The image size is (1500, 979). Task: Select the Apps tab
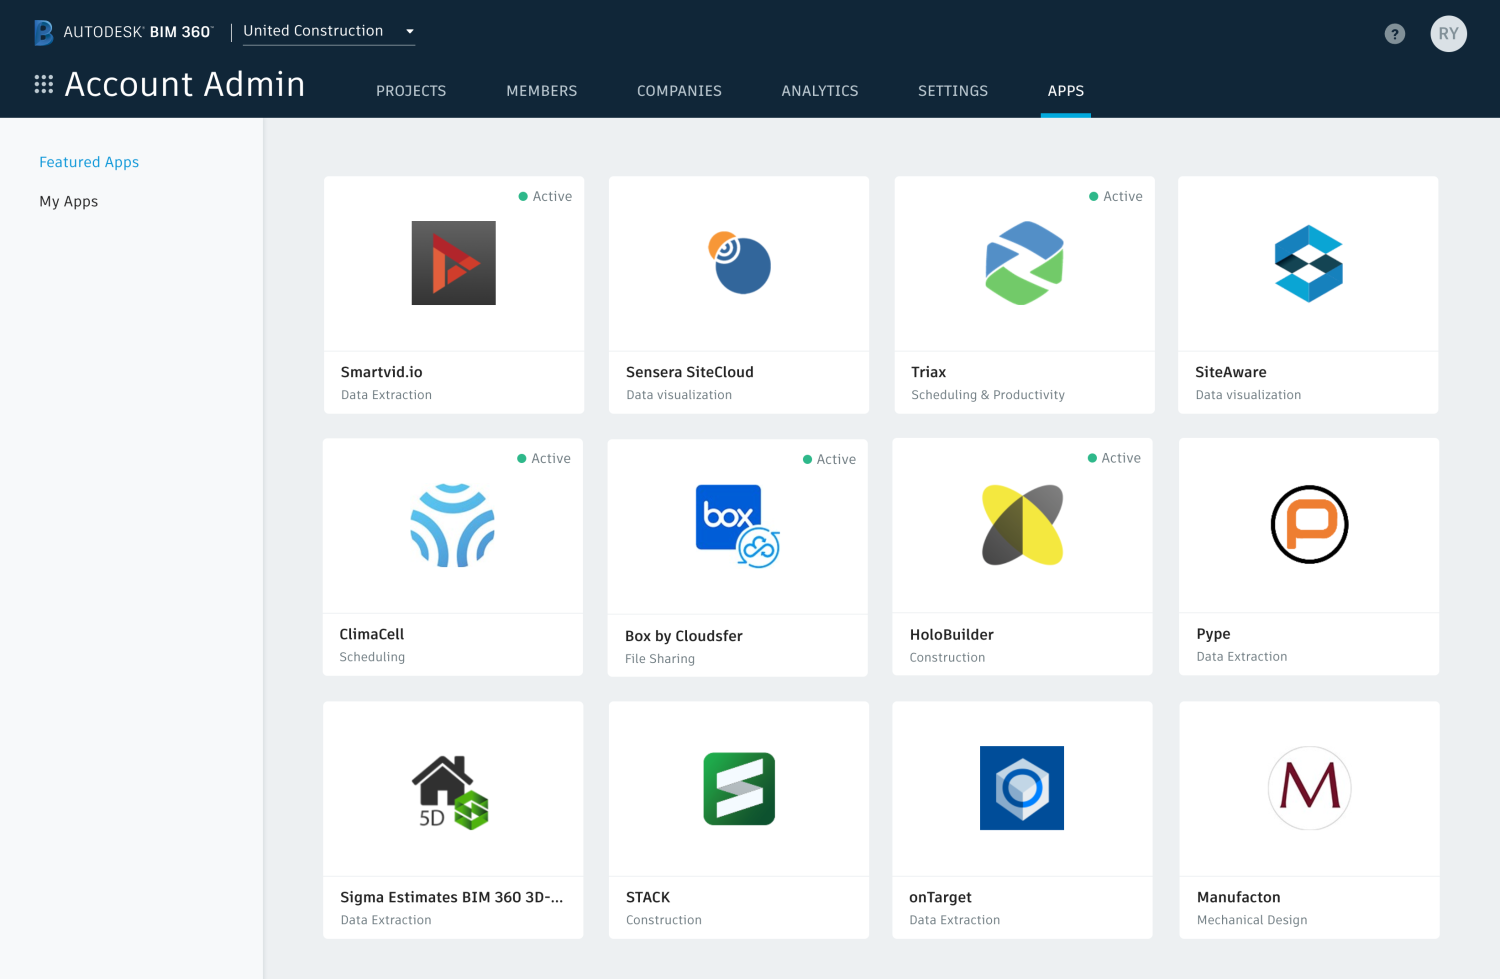coord(1066,91)
